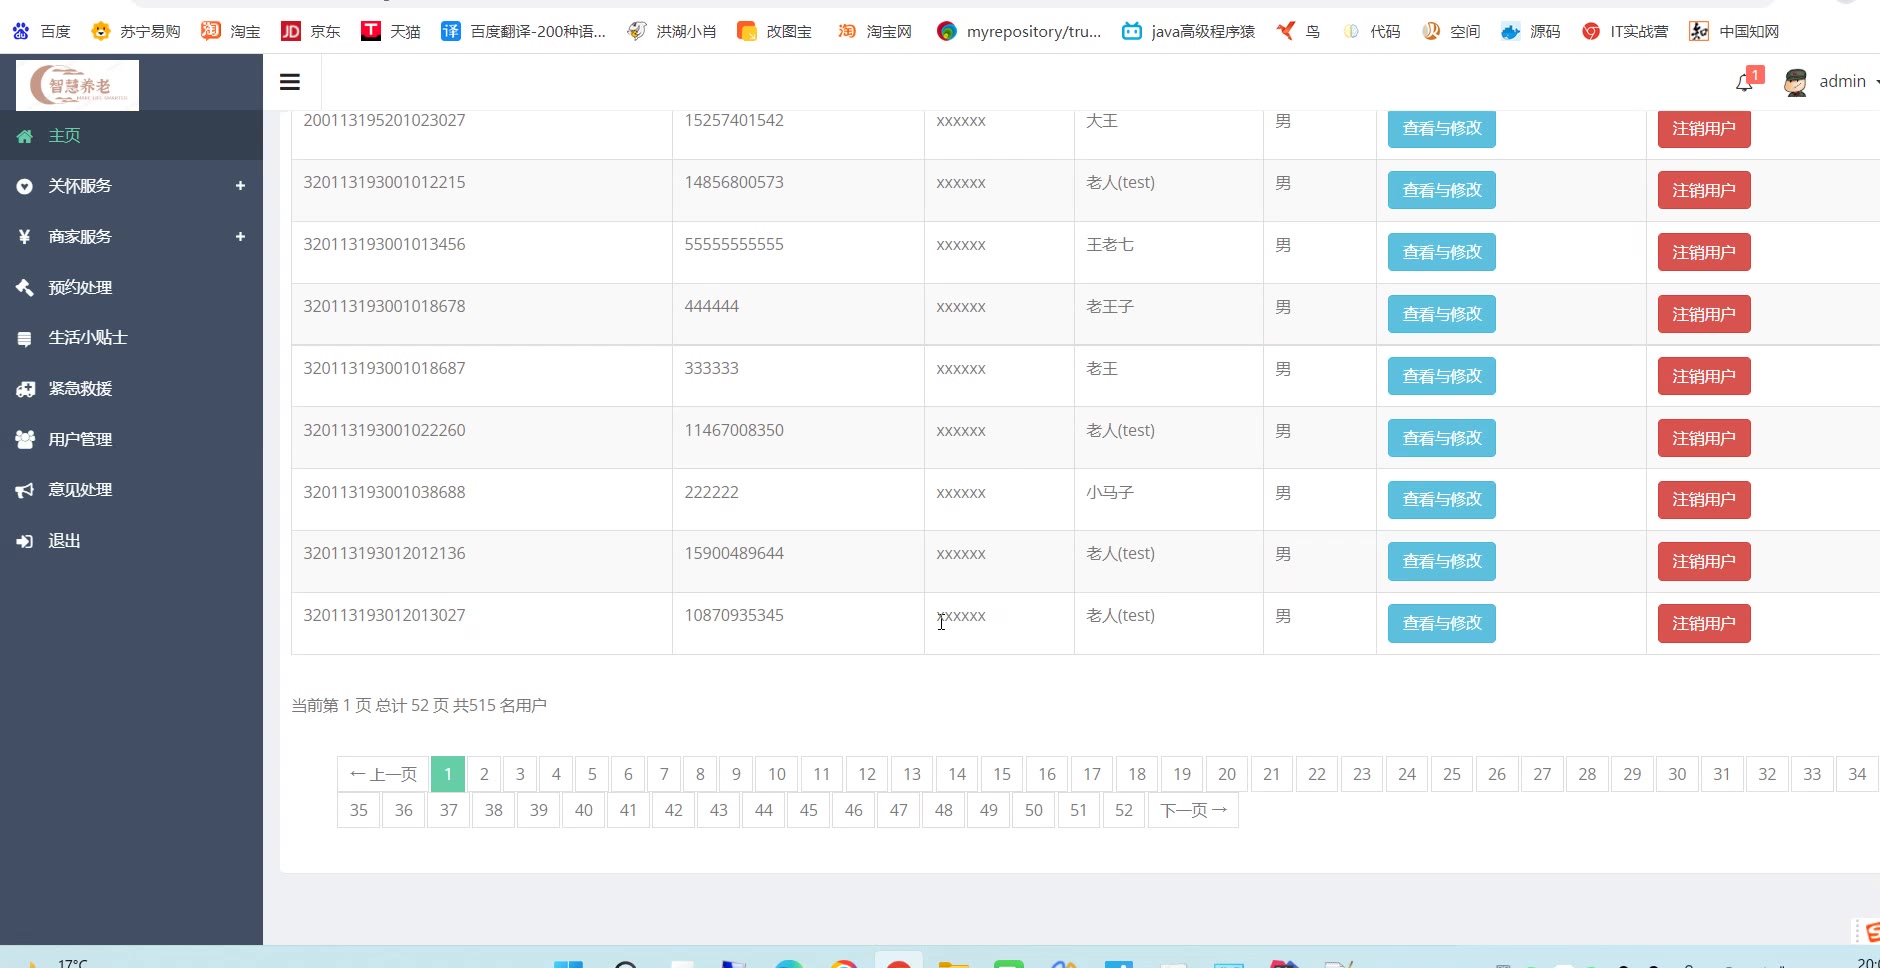Go to 主页 in the sidebar
The image size is (1880, 968).
tap(131, 136)
